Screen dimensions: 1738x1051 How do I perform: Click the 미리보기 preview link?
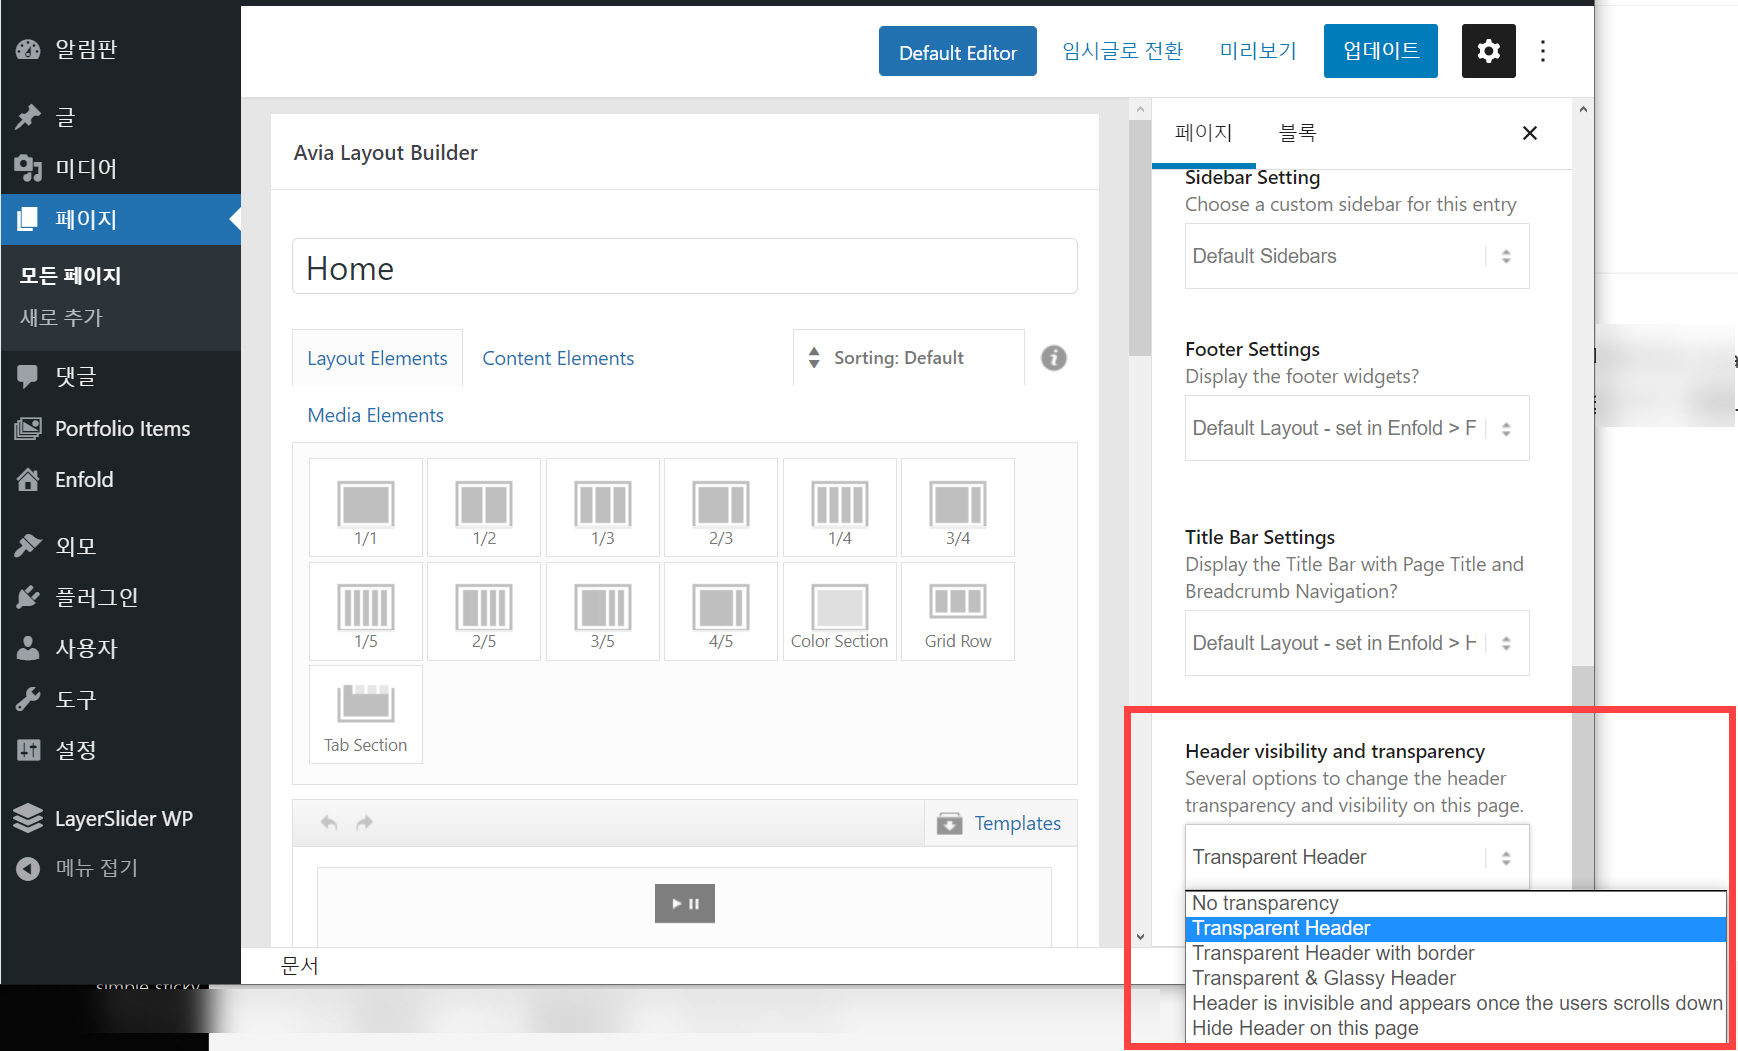pyautogui.click(x=1258, y=51)
